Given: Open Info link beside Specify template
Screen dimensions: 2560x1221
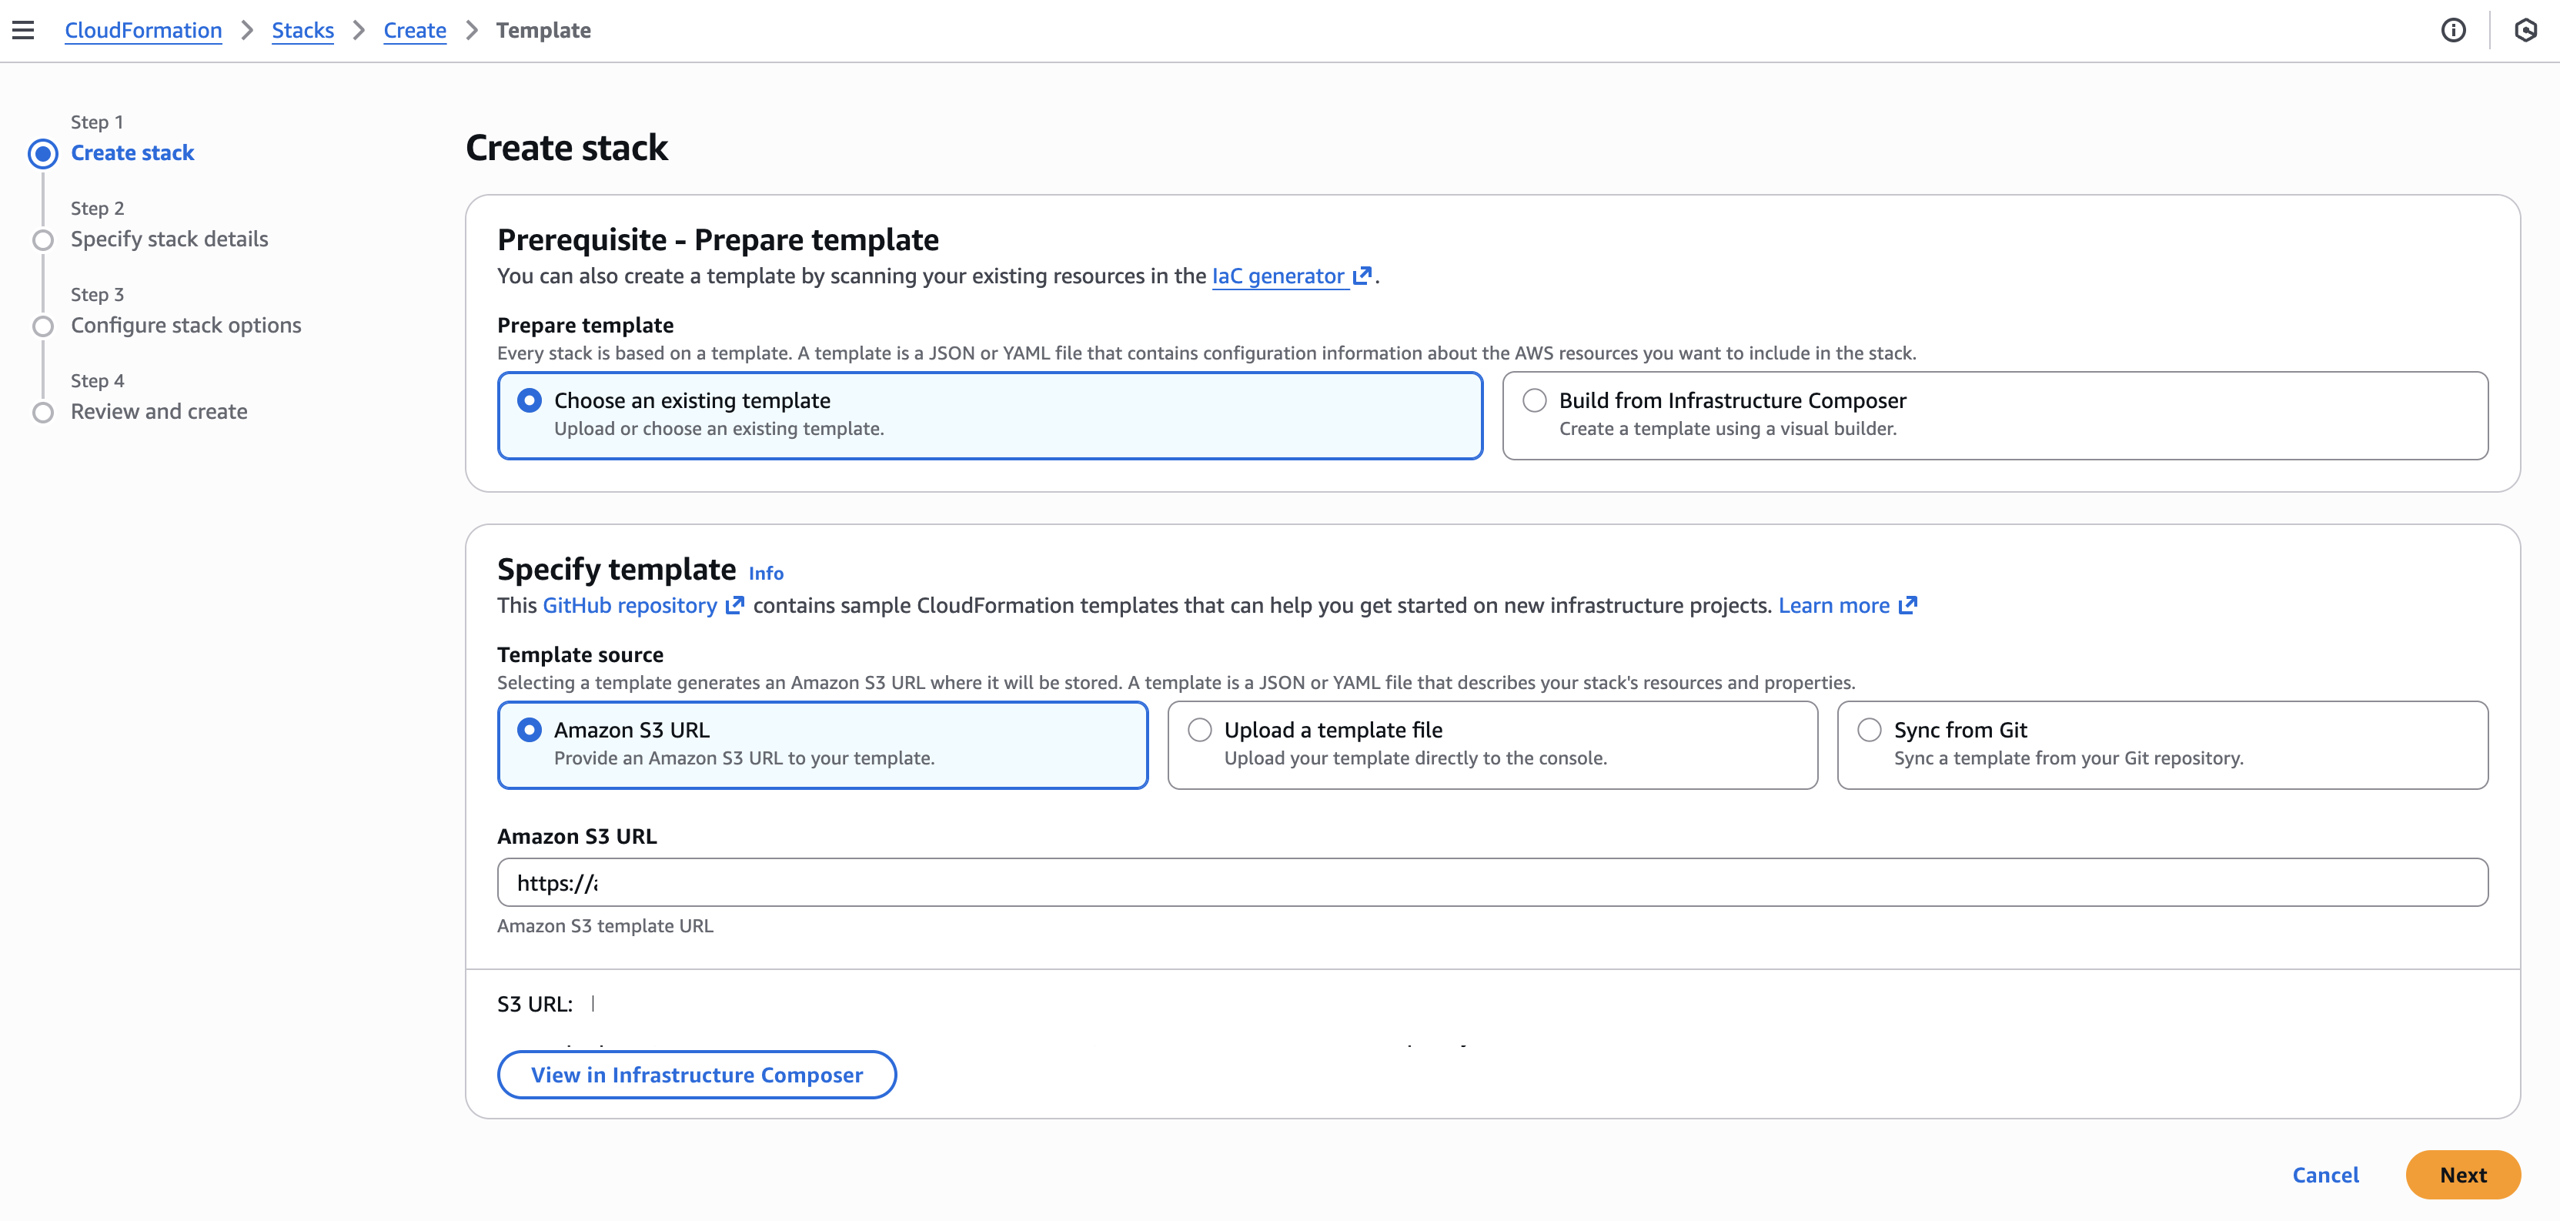Looking at the screenshot, I should click(x=766, y=573).
